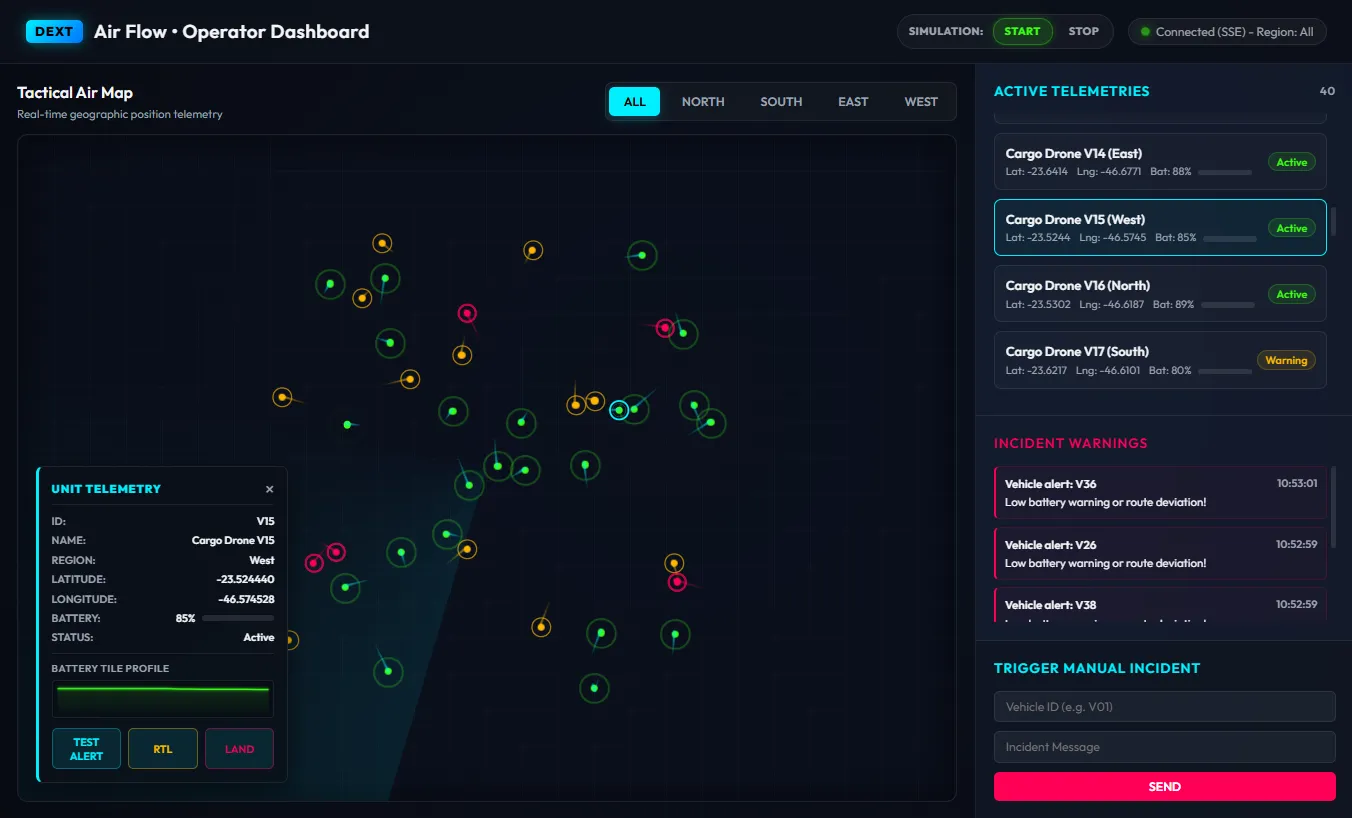The width and height of the screenshot is (1352, 818).
Task: Click the green connection status dot
Action: click(1145, 32)
